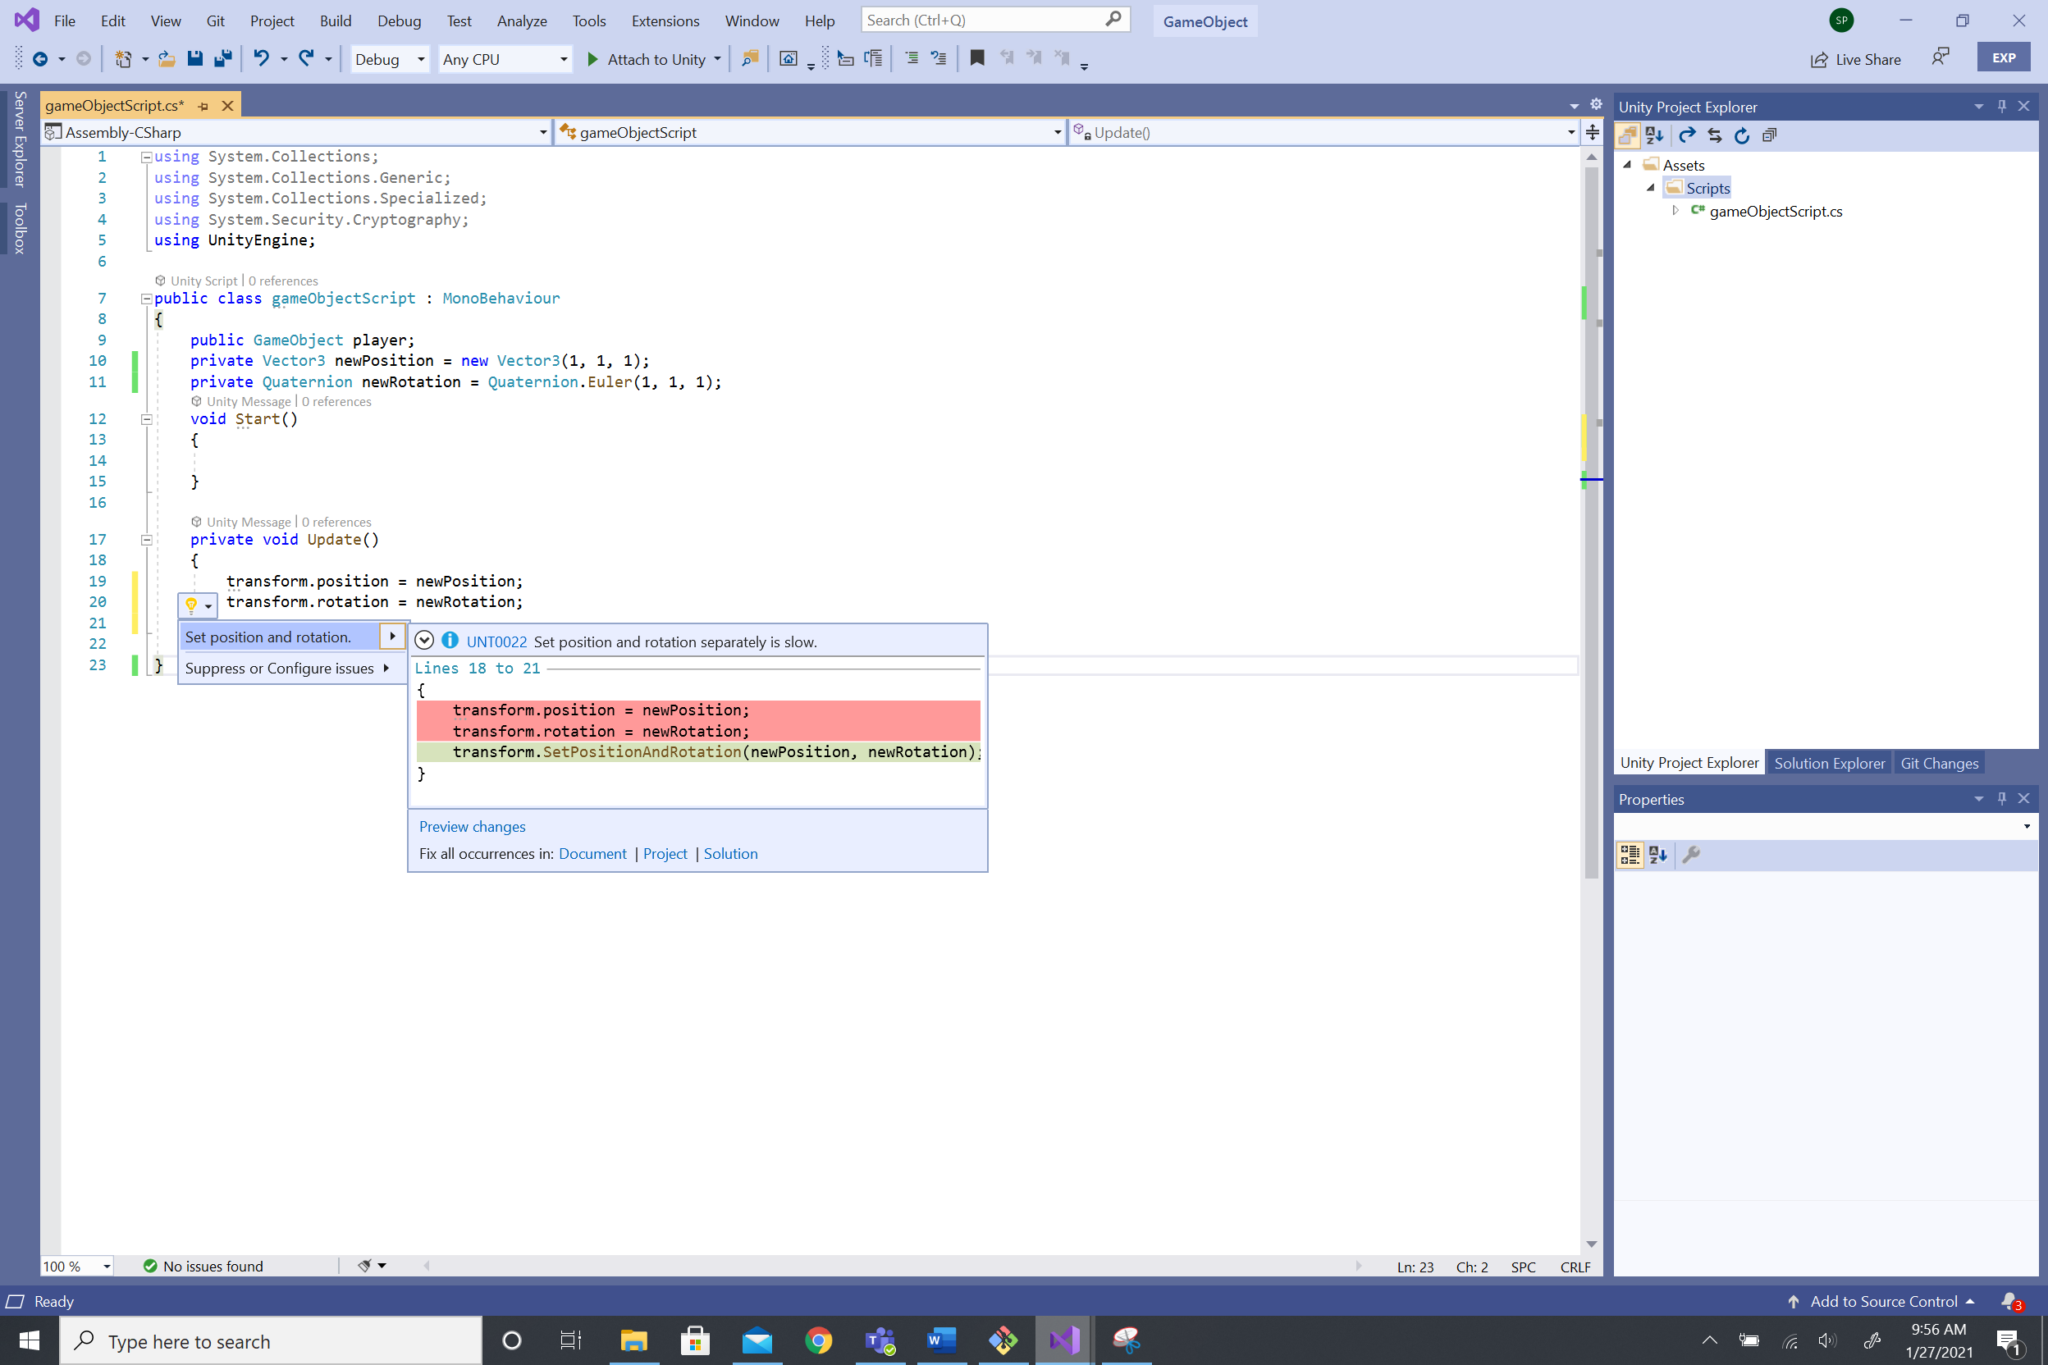This screenshot has height=1365, width=2048.
Task: Open the Any CPU platform dropdown
Action: 563,58
